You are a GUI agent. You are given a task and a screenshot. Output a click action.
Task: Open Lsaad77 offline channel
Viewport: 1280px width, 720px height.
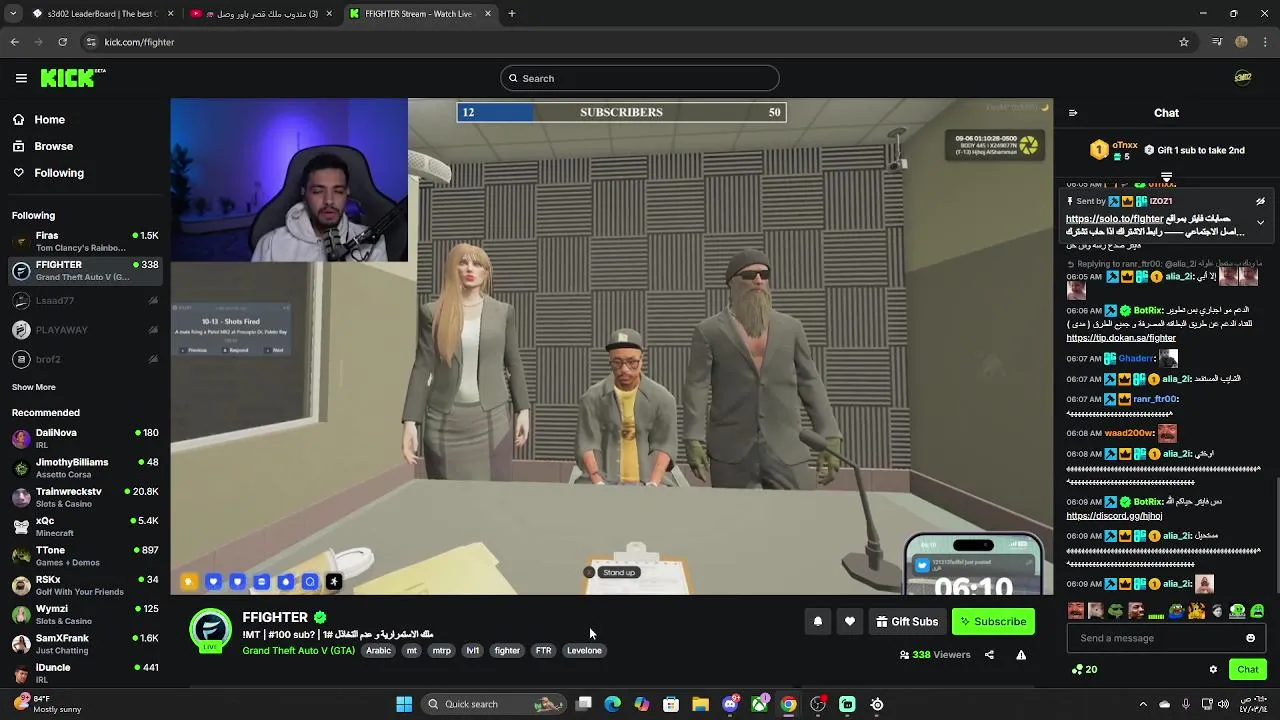pyautogui.click(x=85, y=300)
